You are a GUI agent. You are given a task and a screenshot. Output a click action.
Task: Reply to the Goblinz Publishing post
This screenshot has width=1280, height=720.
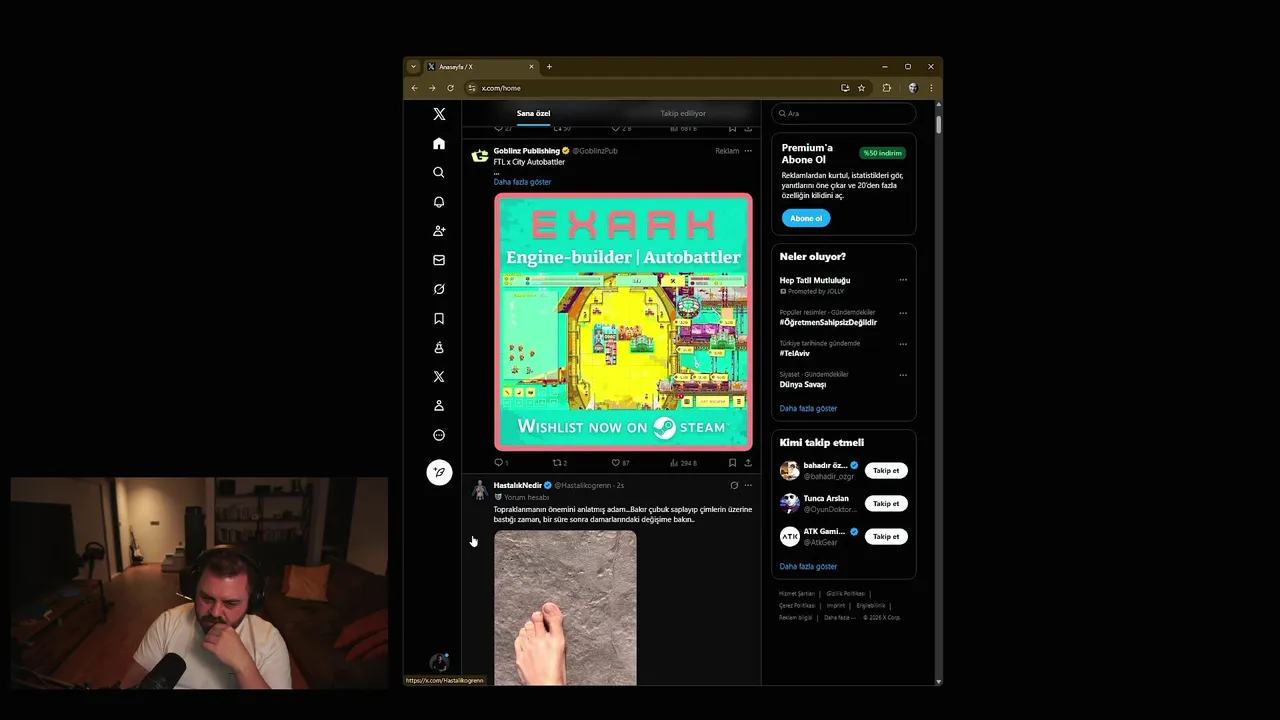point(499,463)
